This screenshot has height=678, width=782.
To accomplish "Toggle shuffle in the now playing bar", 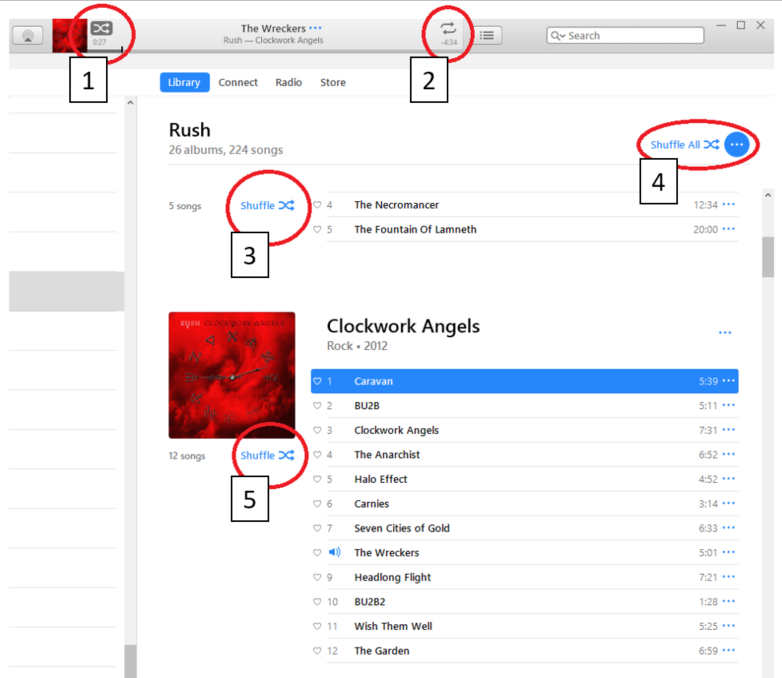I will point(101,28).
